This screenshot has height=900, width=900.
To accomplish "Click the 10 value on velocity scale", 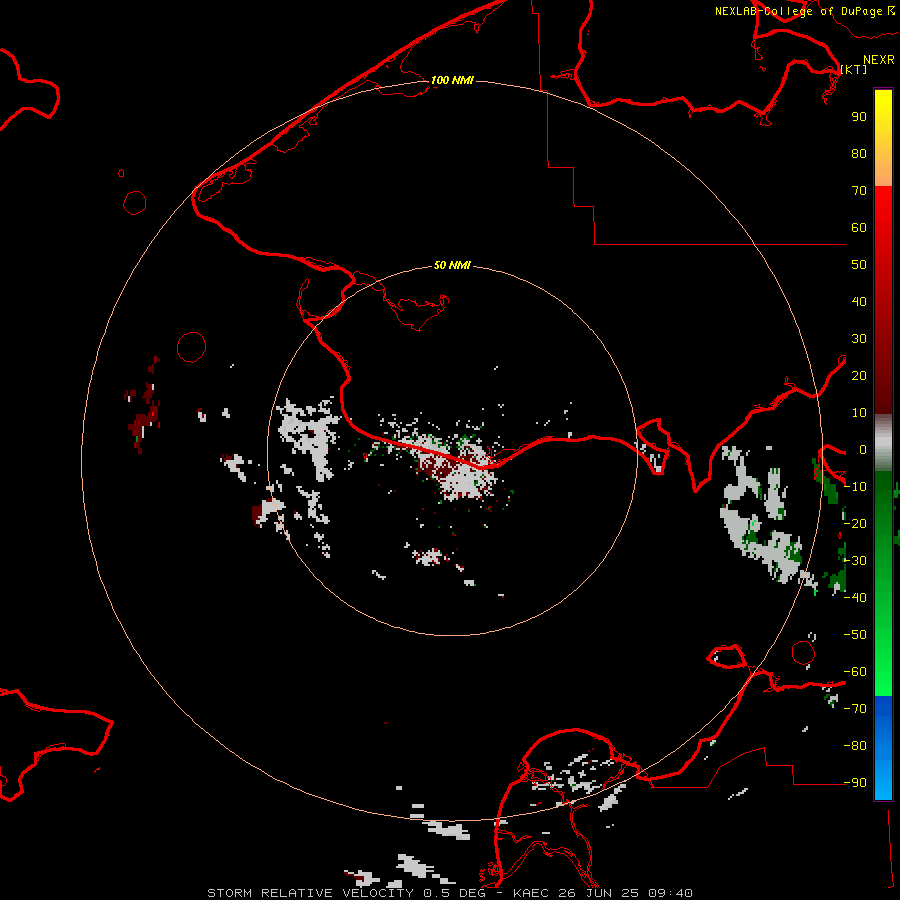I will (x=859, y=413).
